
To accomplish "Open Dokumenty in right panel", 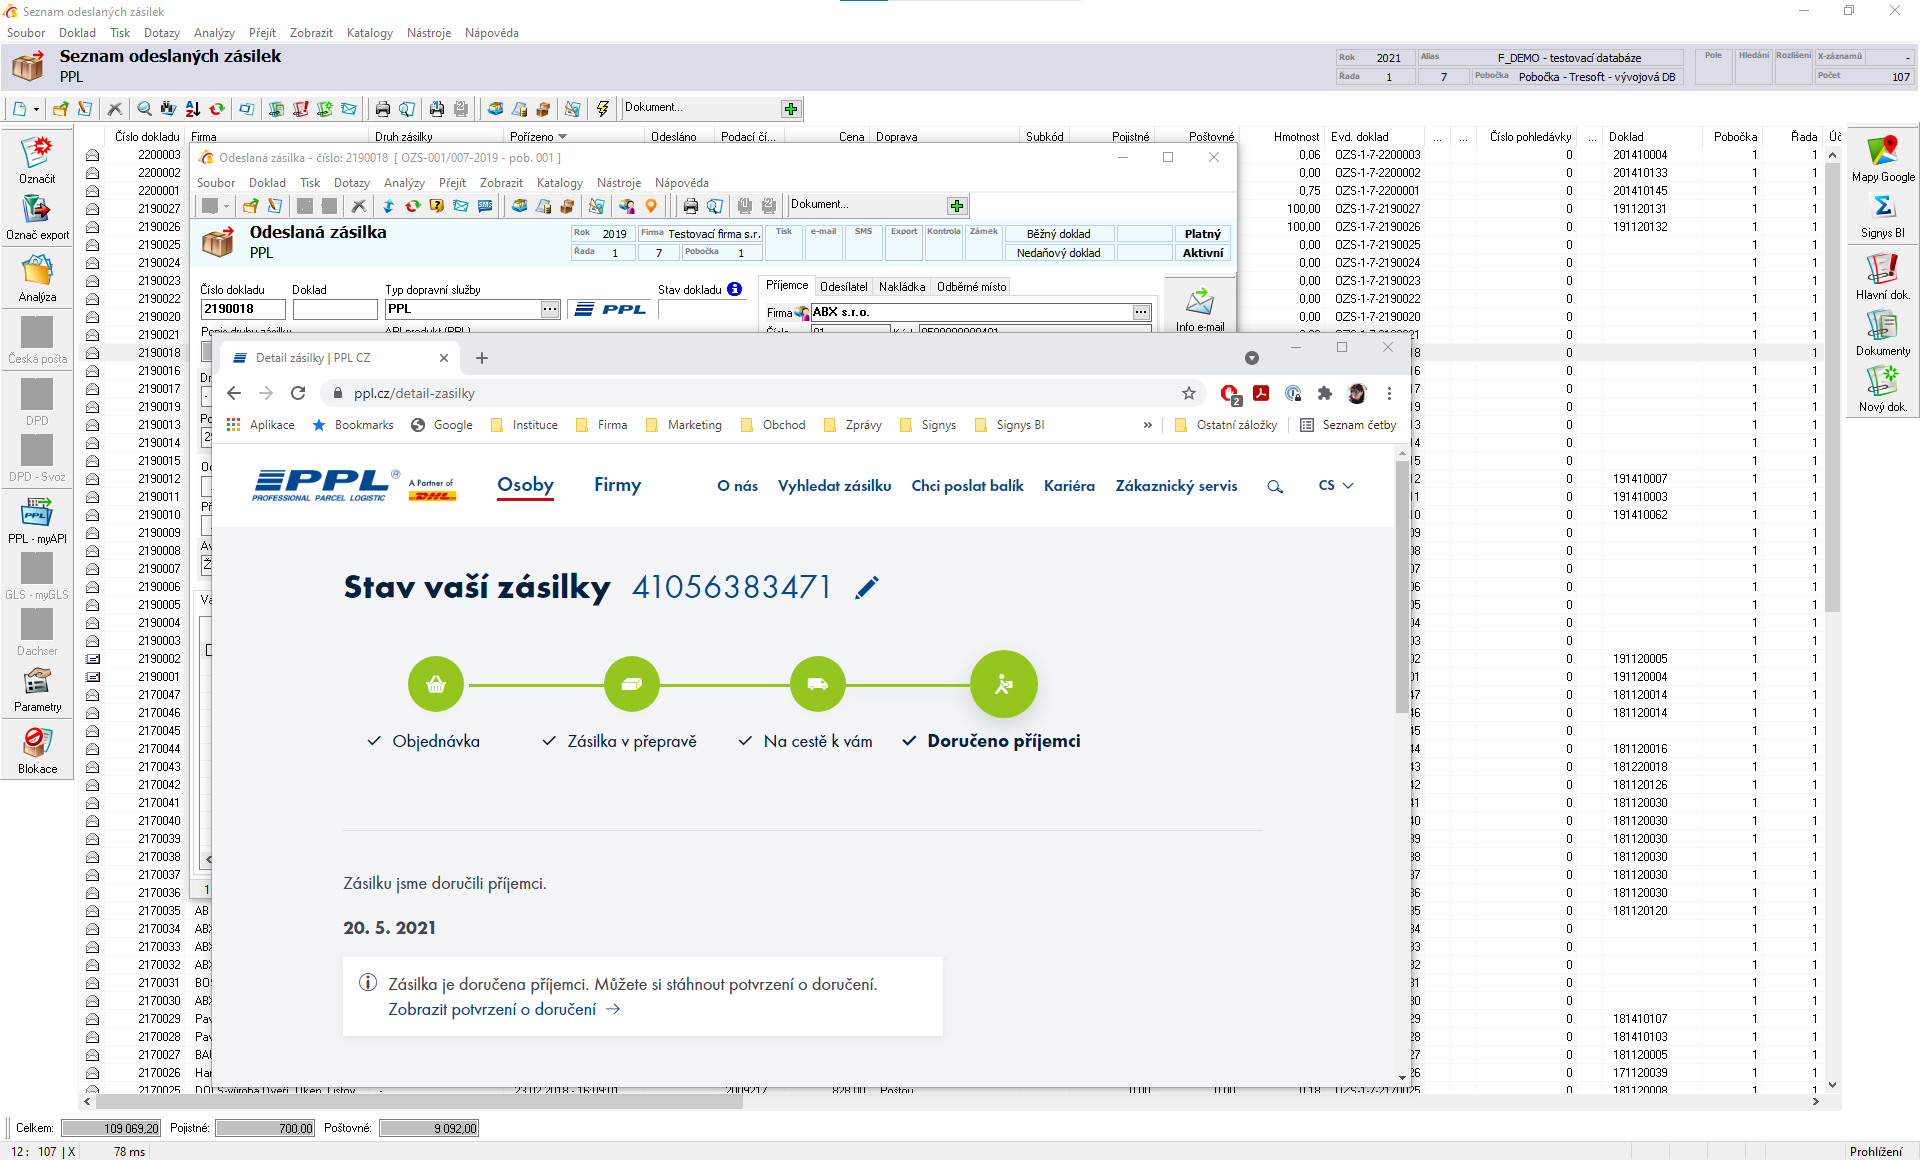I will coord(1883,332).
